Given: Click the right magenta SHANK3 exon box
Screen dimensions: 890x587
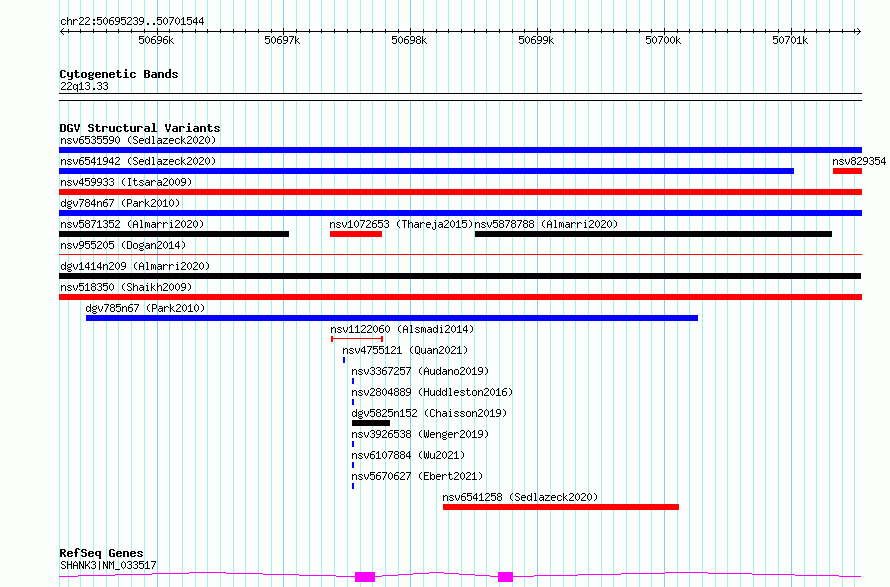Looking at the screenshot, I should 505,577.
